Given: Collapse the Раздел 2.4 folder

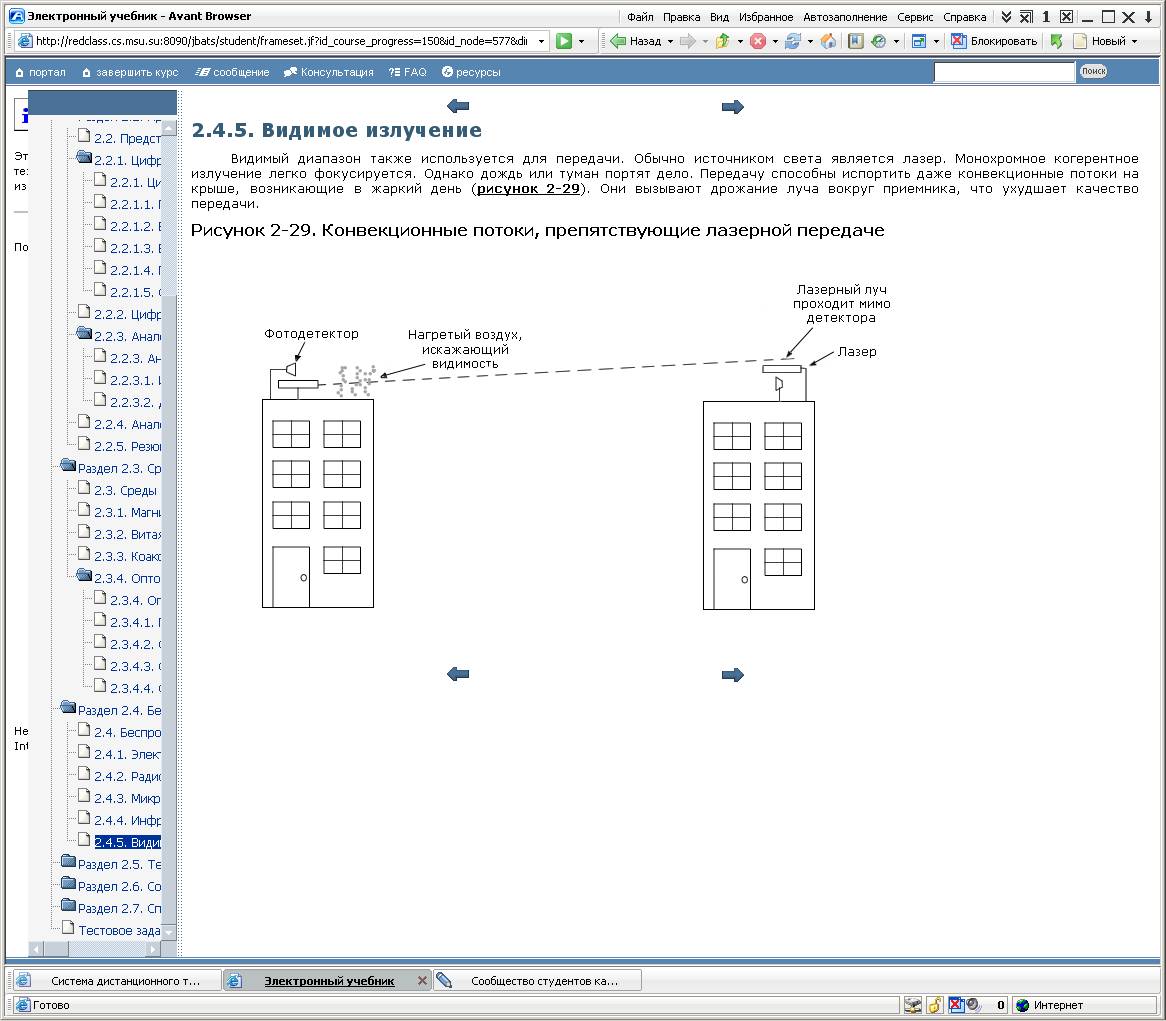Looking at the screenshot, I should (x=68, y=707).
